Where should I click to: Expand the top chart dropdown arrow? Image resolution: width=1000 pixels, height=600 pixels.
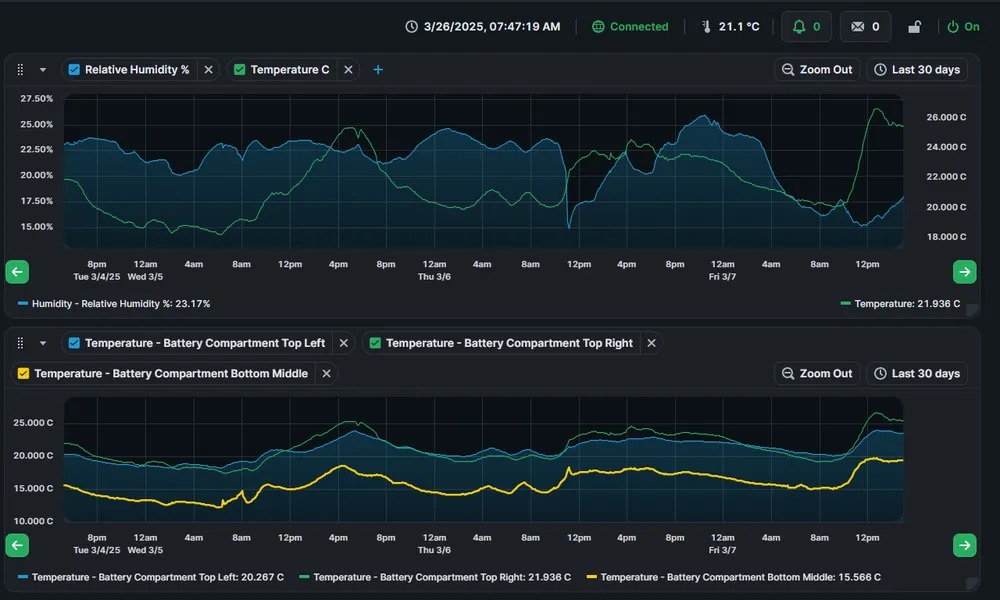click(43, 70)
